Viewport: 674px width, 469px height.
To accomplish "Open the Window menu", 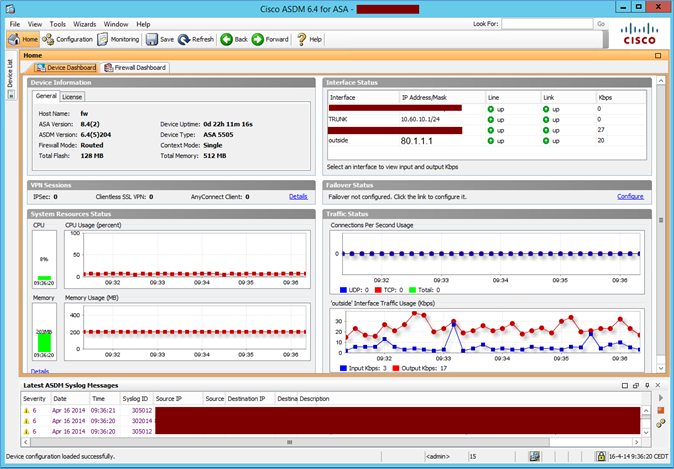I will [116, 24].
